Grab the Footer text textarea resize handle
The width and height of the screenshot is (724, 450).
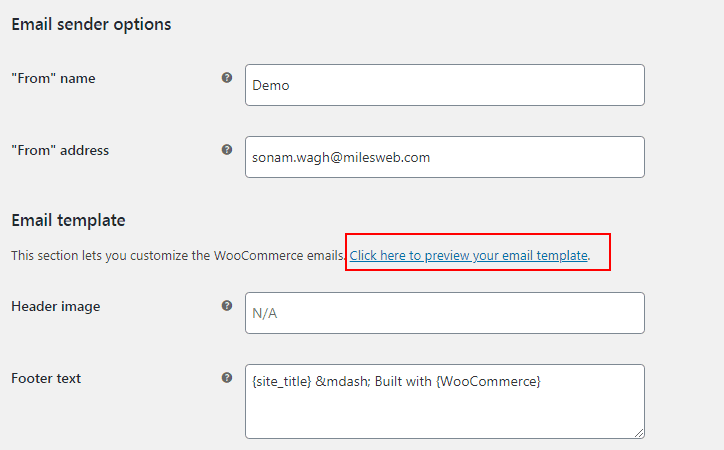[639, 433]
